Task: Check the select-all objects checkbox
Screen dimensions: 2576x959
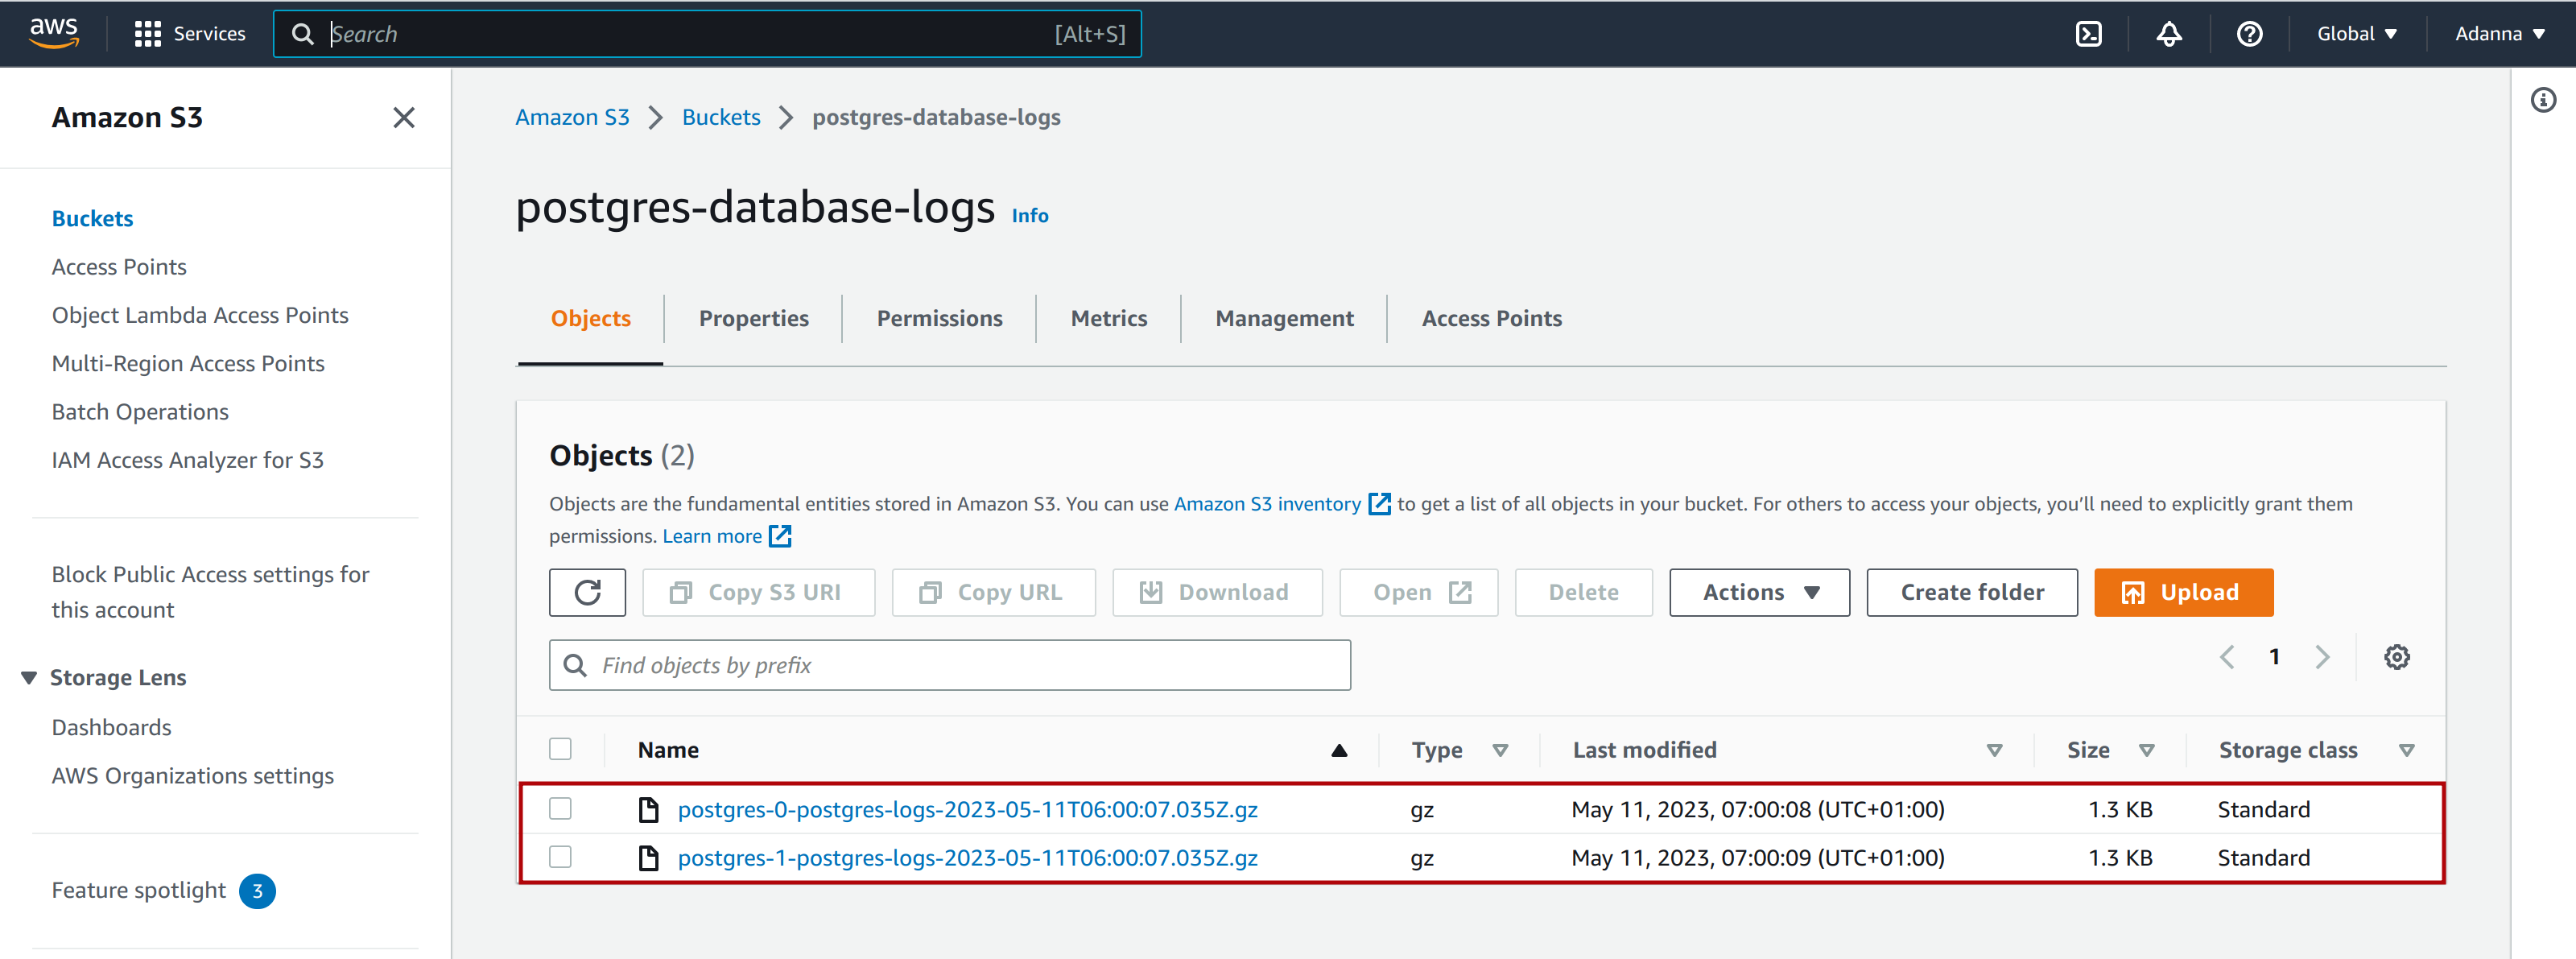Action: [560, 749]
